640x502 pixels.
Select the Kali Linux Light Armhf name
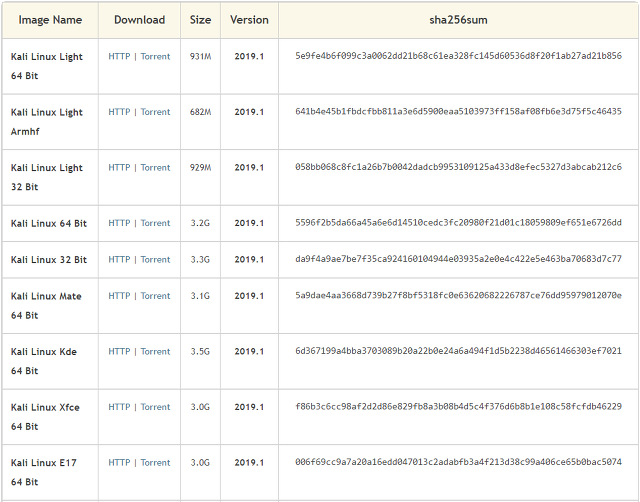[x=47, y=122]
